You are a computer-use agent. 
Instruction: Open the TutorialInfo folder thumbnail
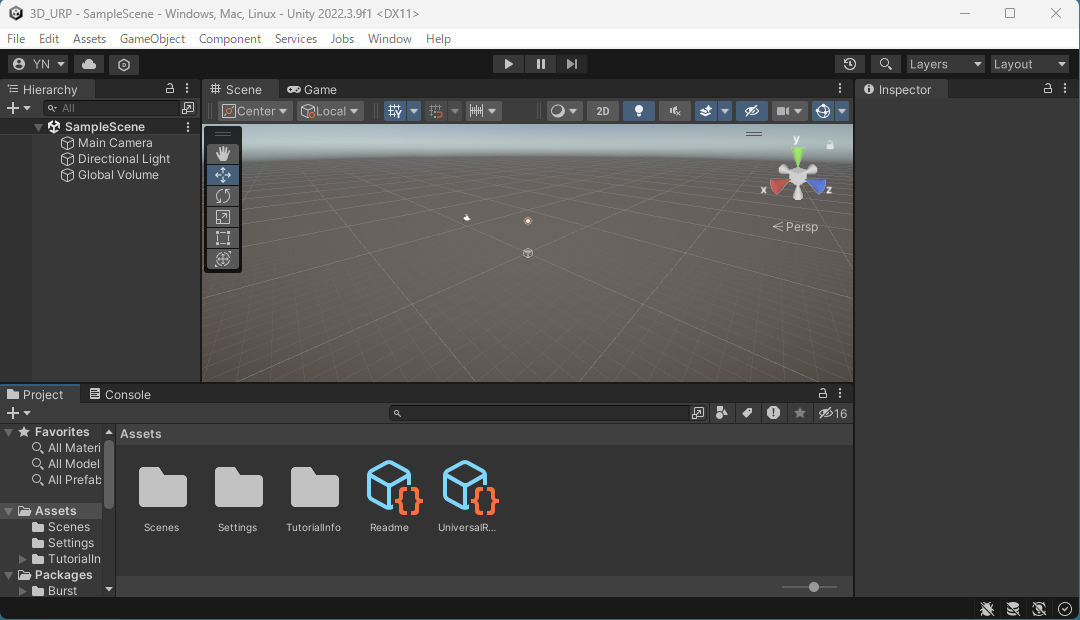(x=314, y=490)
